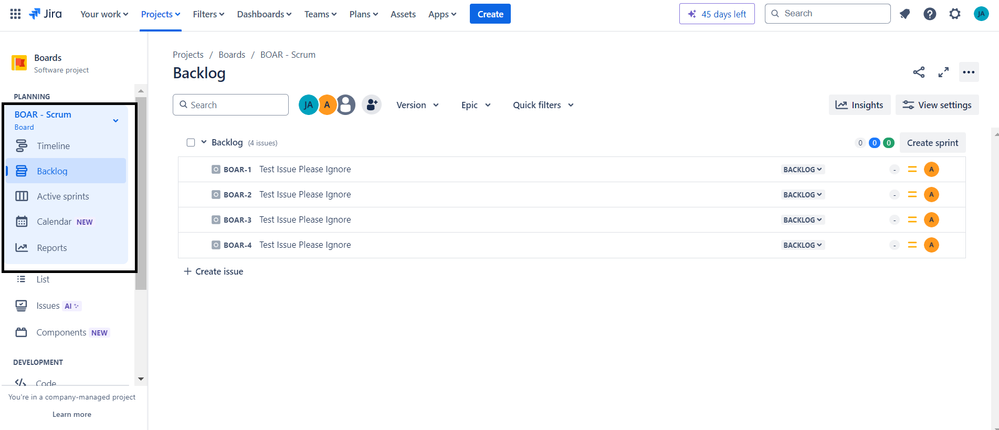Collapse the Backlog section chevron

(204, 143)
